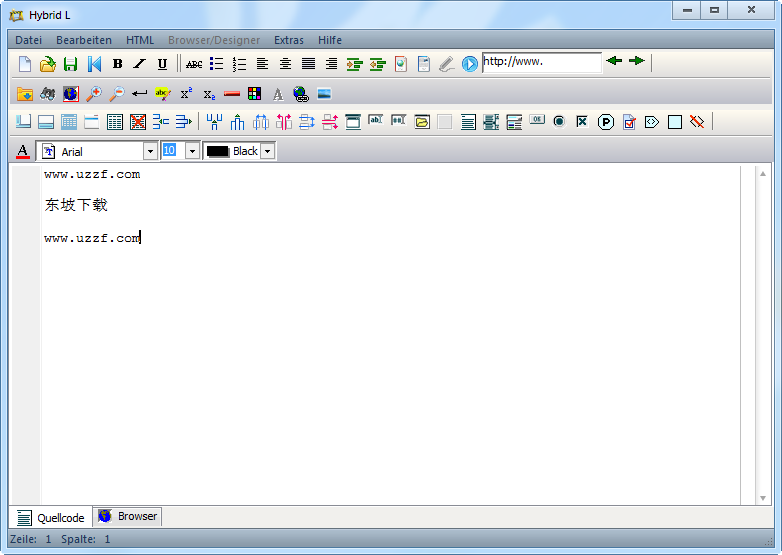Viewport: 782px width, 555px height.
Task: Click the http://www. address field
Action: click(542, 62)
